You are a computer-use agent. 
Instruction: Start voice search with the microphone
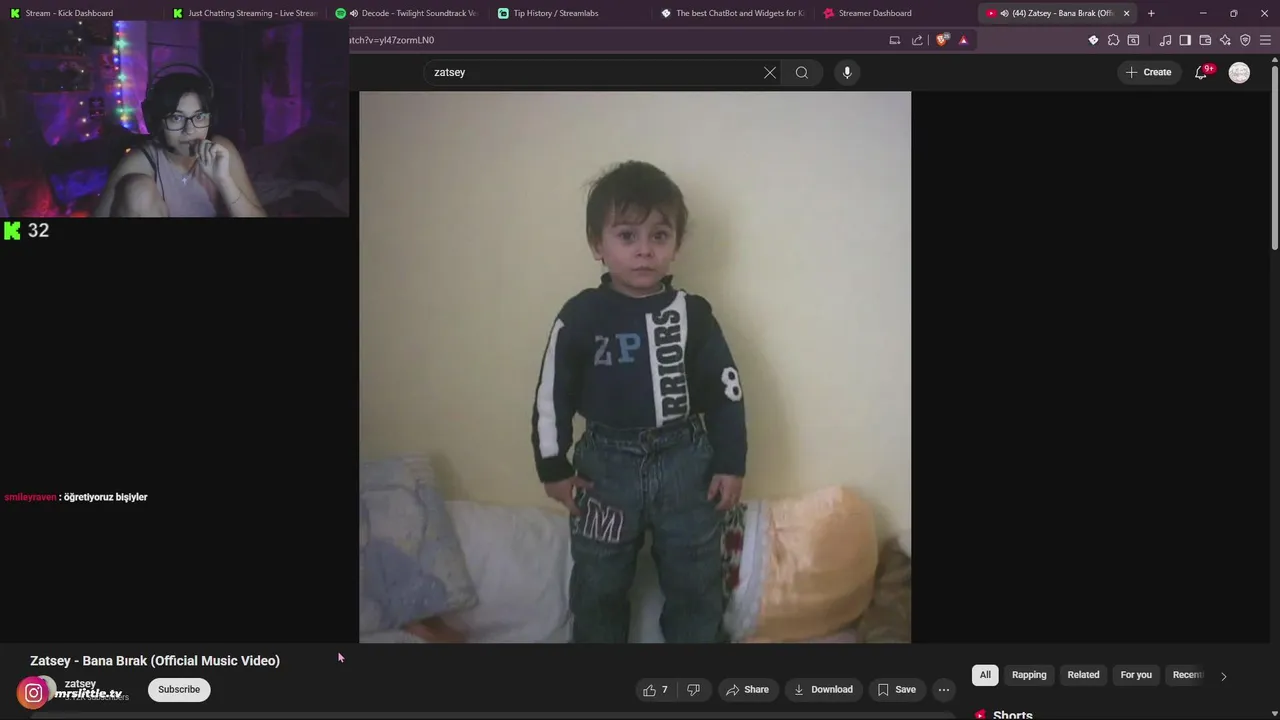(x=847, y=72)
